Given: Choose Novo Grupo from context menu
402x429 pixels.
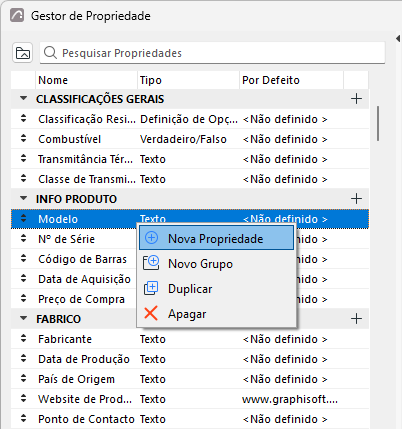Looking at the screenshot, I should point(216,263).
